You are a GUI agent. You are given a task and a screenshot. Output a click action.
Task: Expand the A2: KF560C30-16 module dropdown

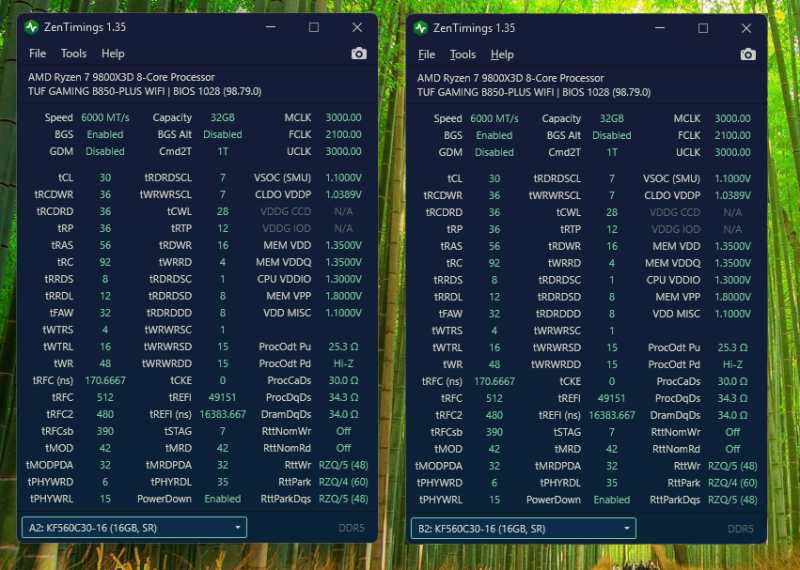coord(134,528)
